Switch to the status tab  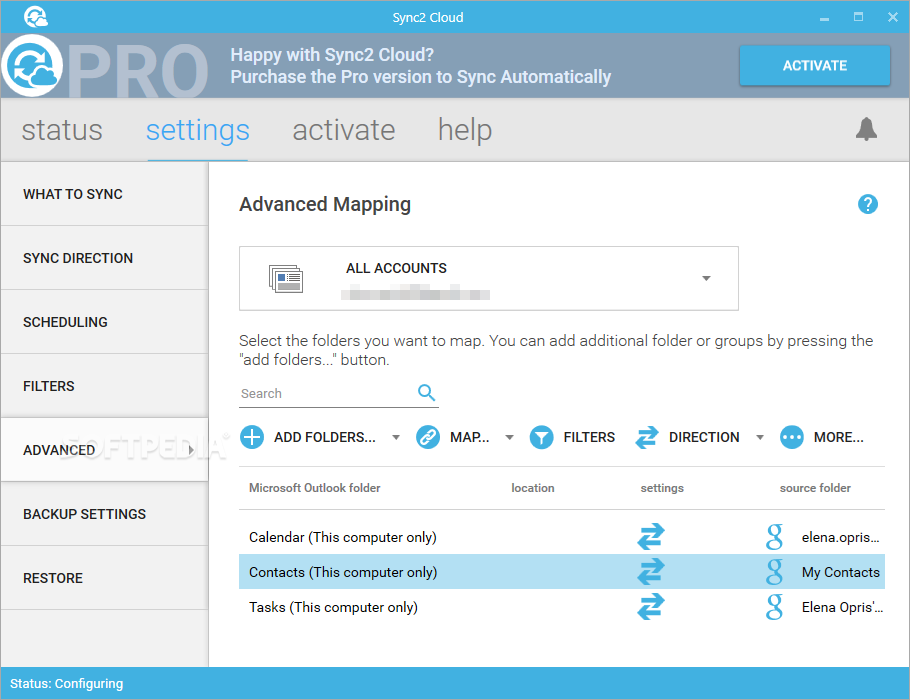(62, 130)
